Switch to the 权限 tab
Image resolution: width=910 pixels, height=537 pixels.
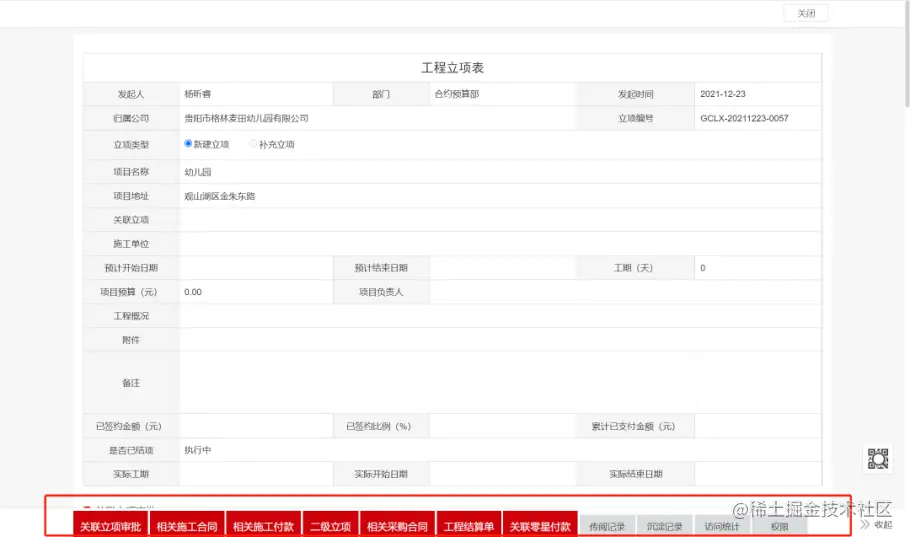[779, 526]
